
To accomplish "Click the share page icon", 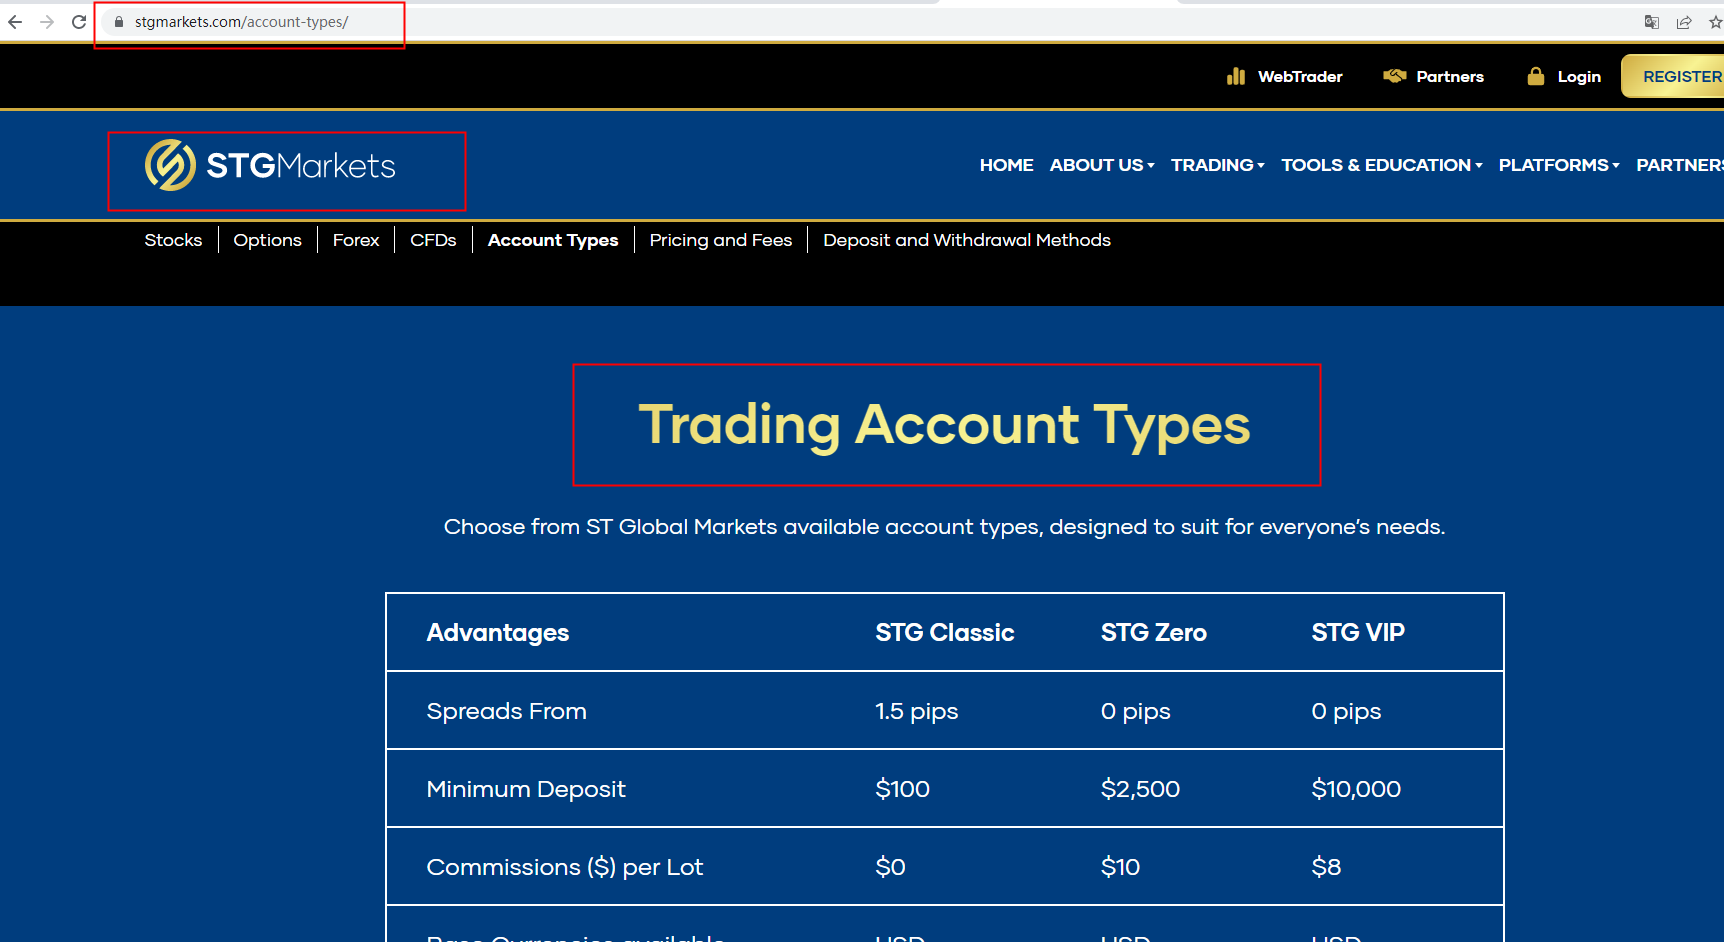I will (1684, 22).
